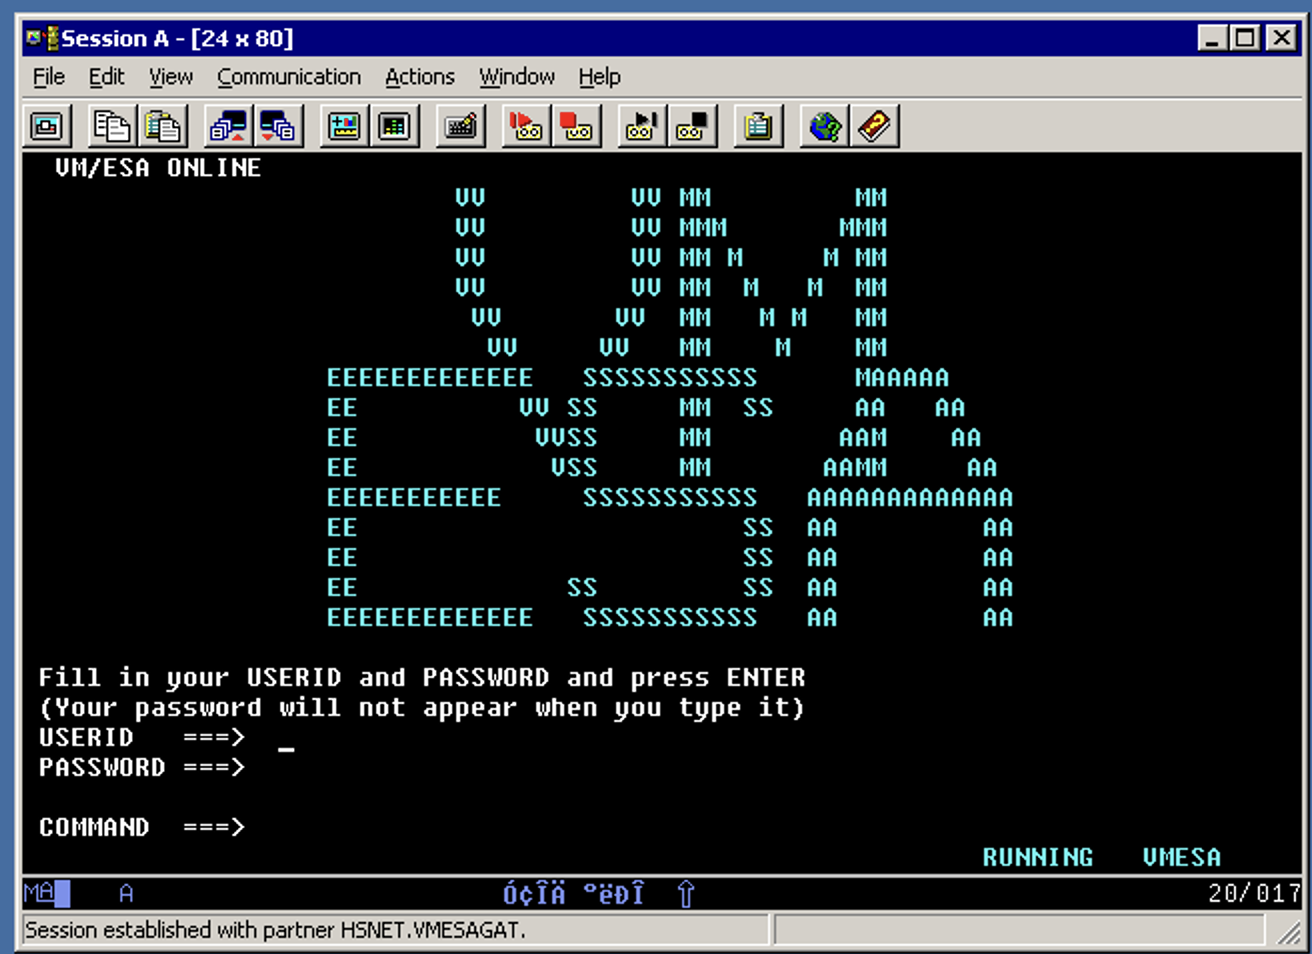Click the Color Mapping grid icon
This screenshot has height=954, width=1312.
coord(394,127)
